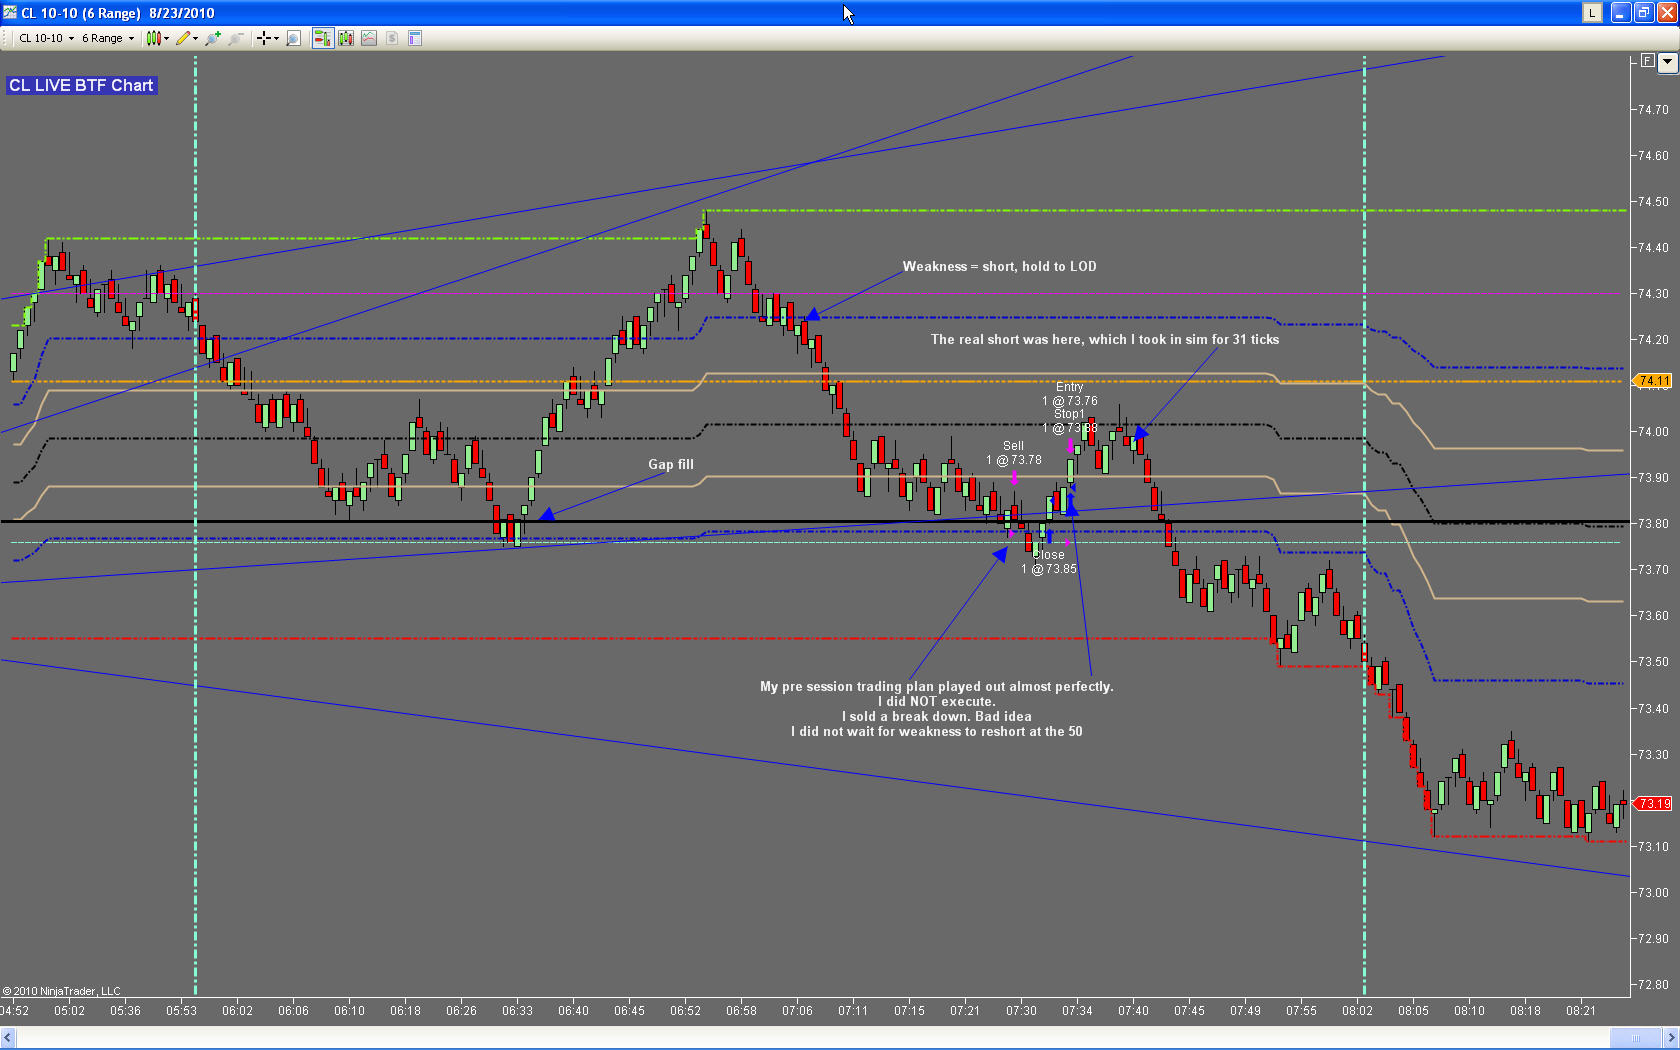
Task: Restore down the chart window
Action: (1644, 13)
